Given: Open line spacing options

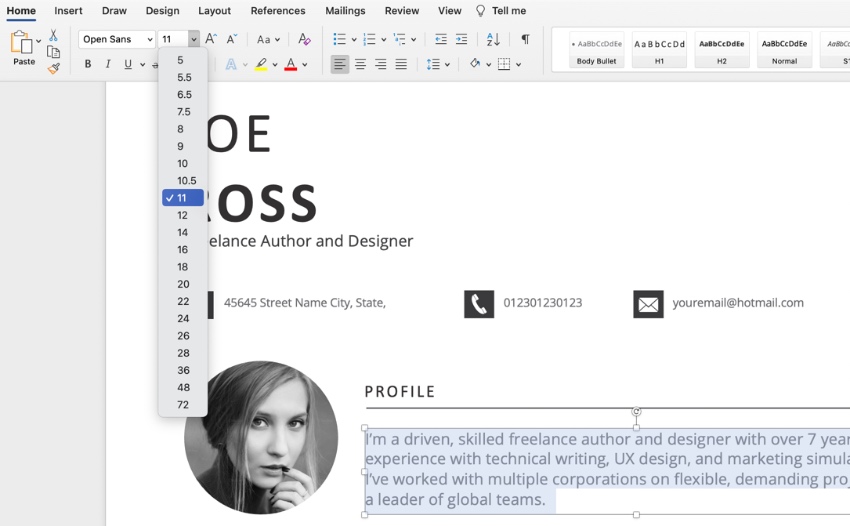Looking at the screenshot, I should point(433,65).
